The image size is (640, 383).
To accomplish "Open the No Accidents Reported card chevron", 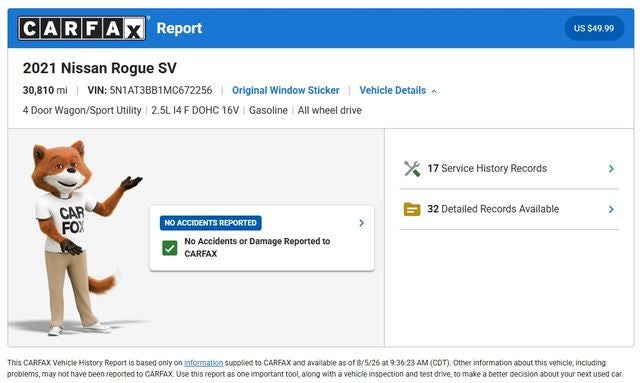I will tap(361, 223).
